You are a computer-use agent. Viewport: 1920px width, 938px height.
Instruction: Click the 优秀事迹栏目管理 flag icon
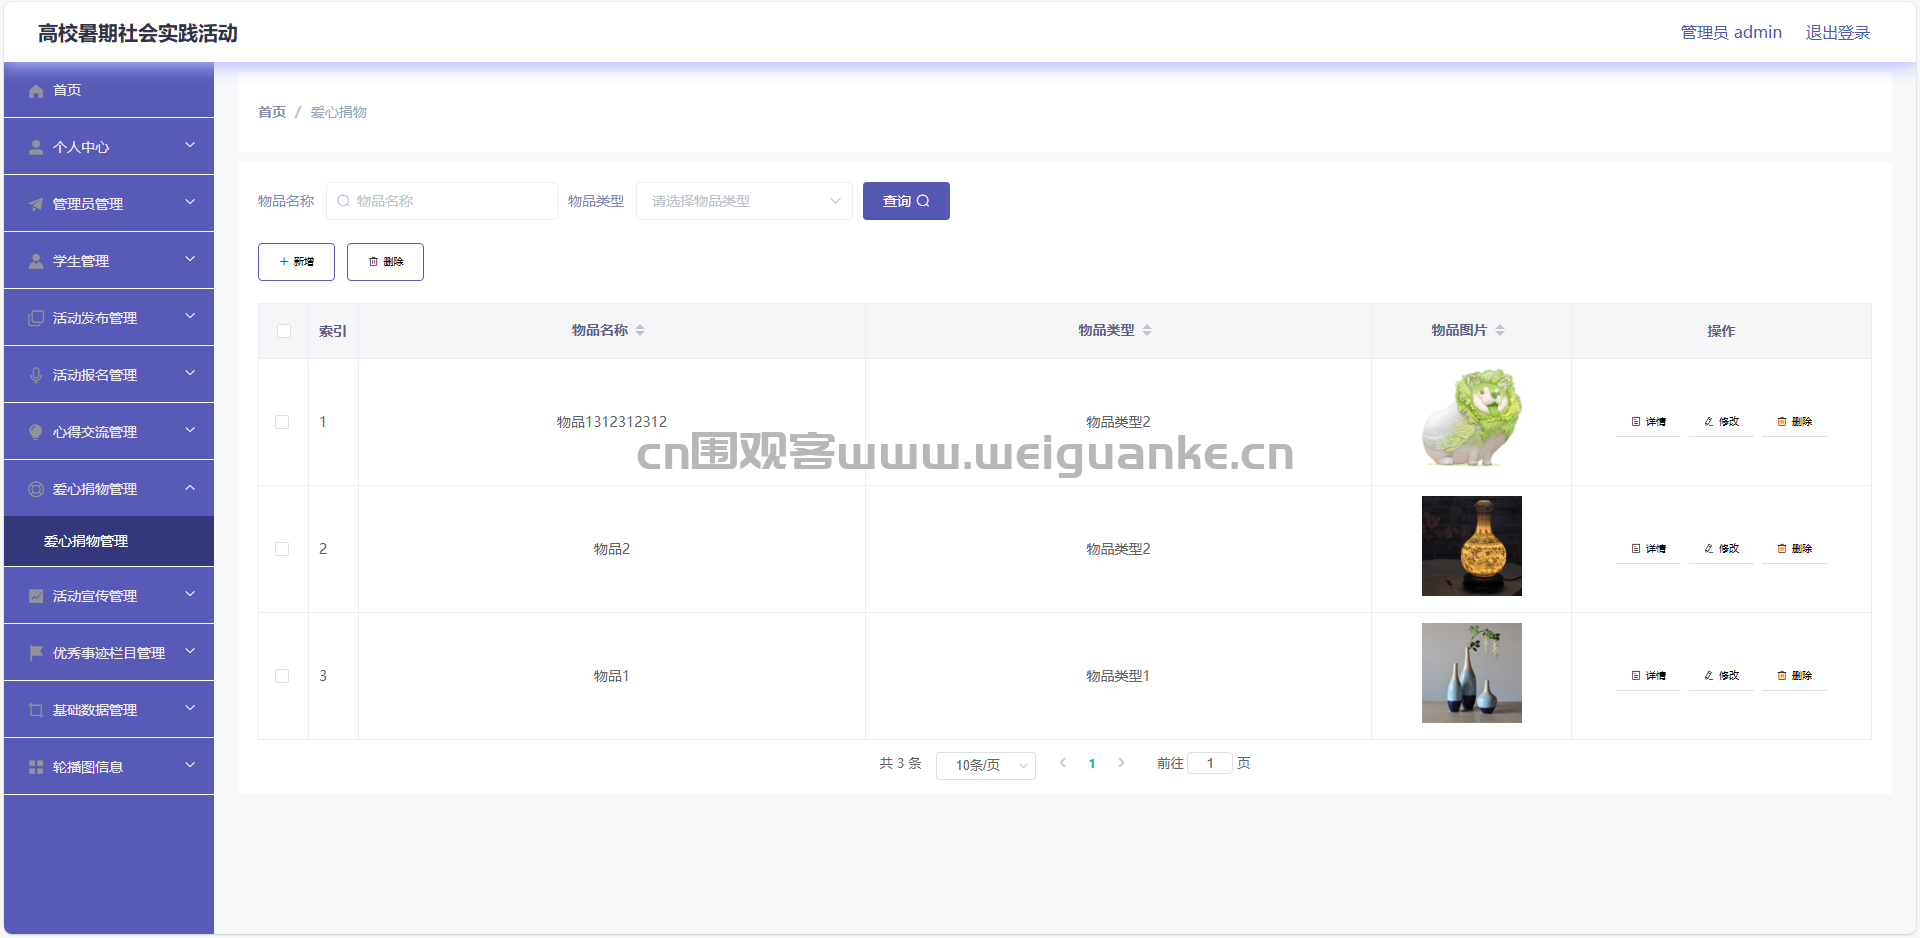(x=36, y=653)
